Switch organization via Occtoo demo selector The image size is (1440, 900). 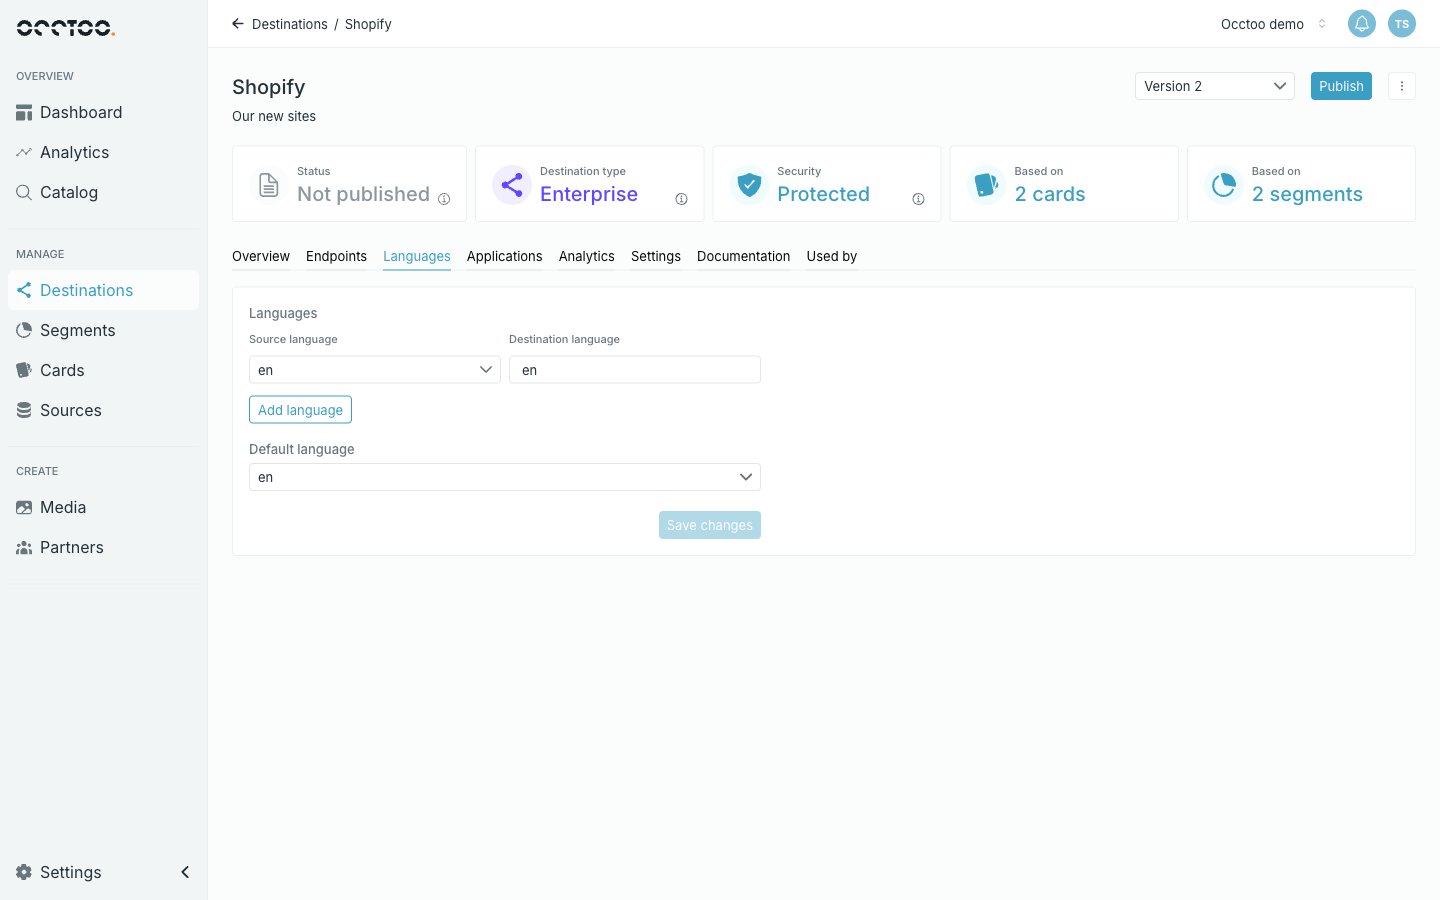point(1273,24)
